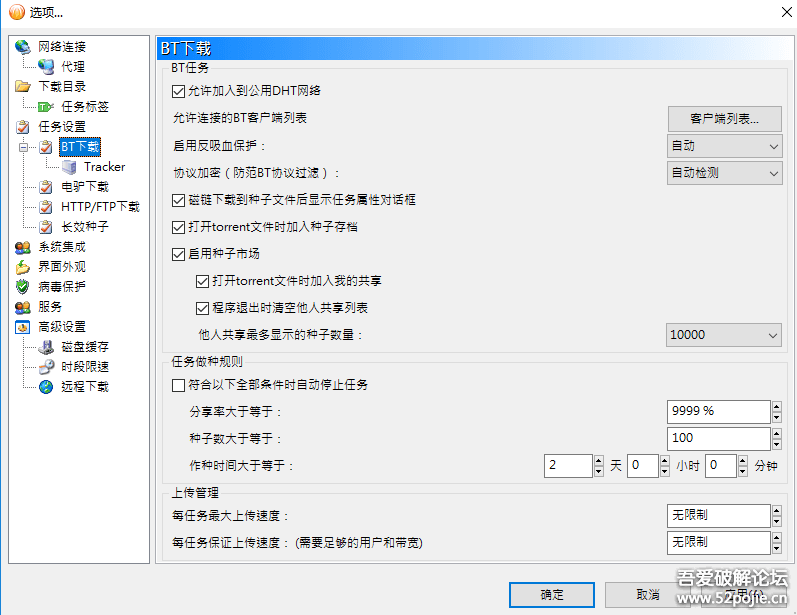Uncheck 允许加入到公用DHT网络 checkbox
Image resolution: width=797 pixels, height=615 pixels.
pos(178,91)
